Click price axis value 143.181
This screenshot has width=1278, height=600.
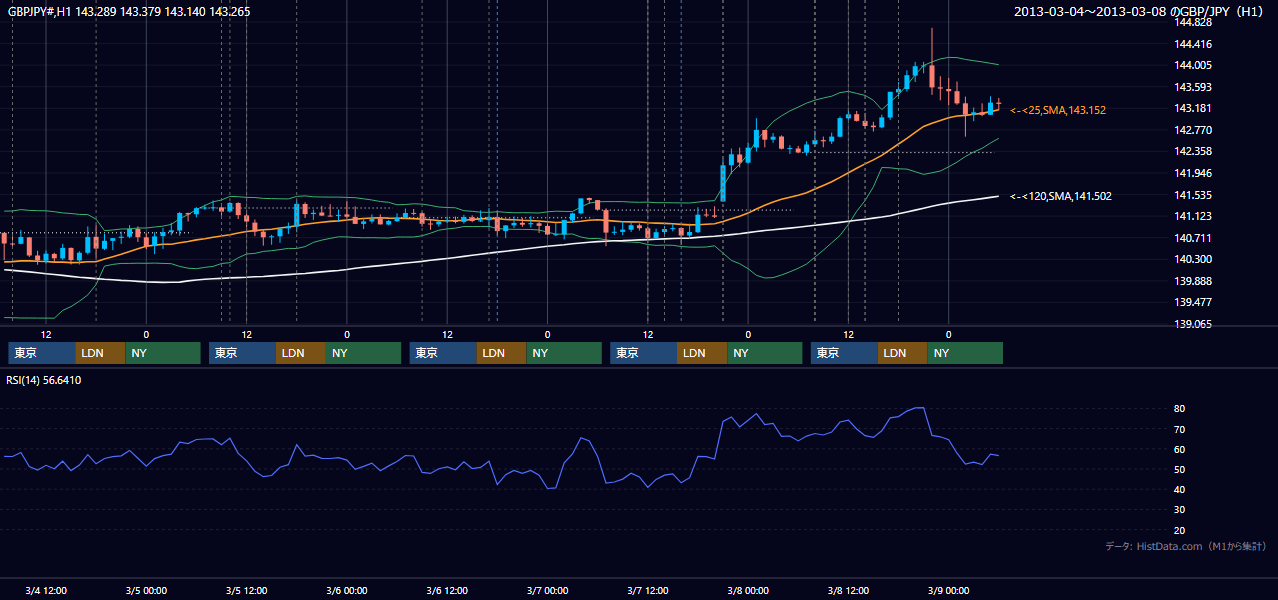1194,108
